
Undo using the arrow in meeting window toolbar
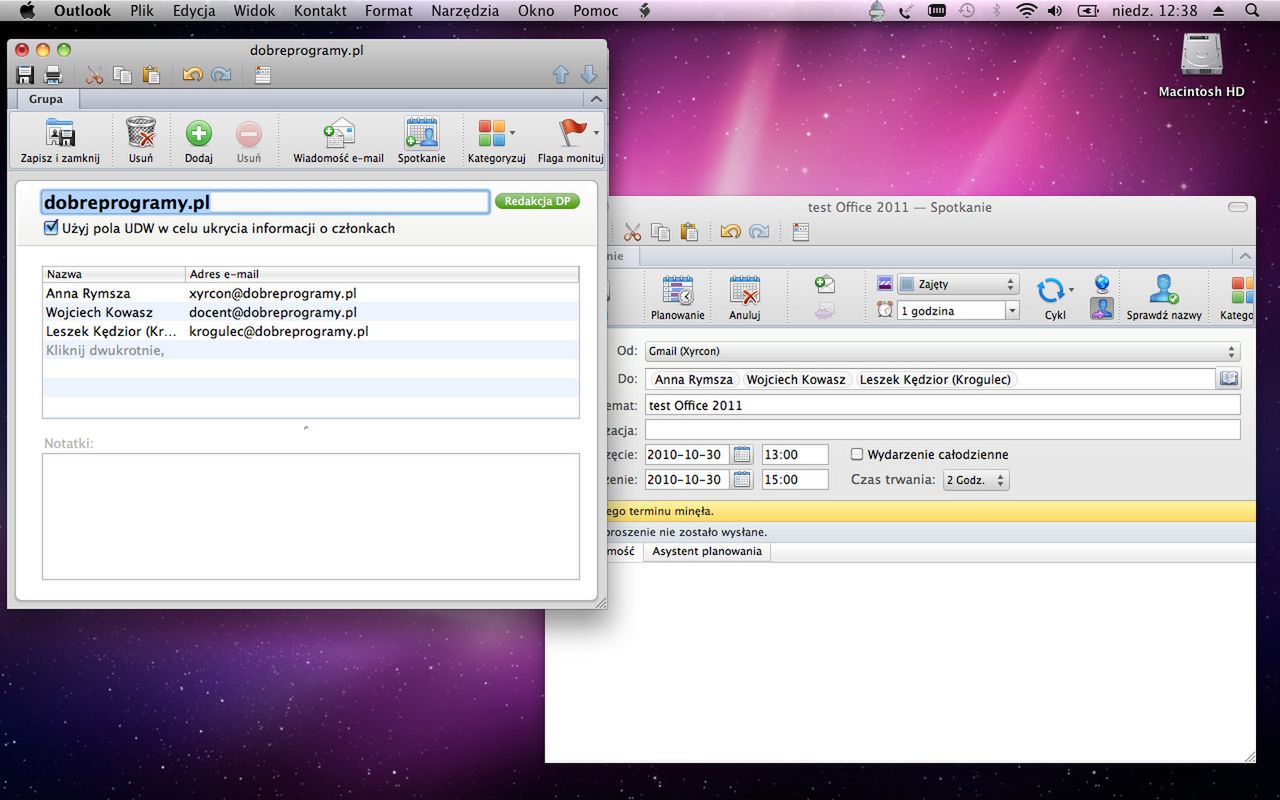pos(731,232)
